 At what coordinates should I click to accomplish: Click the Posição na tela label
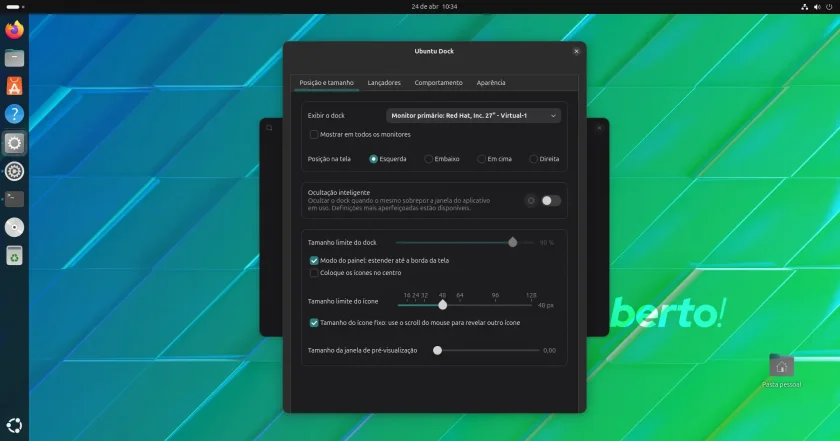tap(329, 159)
